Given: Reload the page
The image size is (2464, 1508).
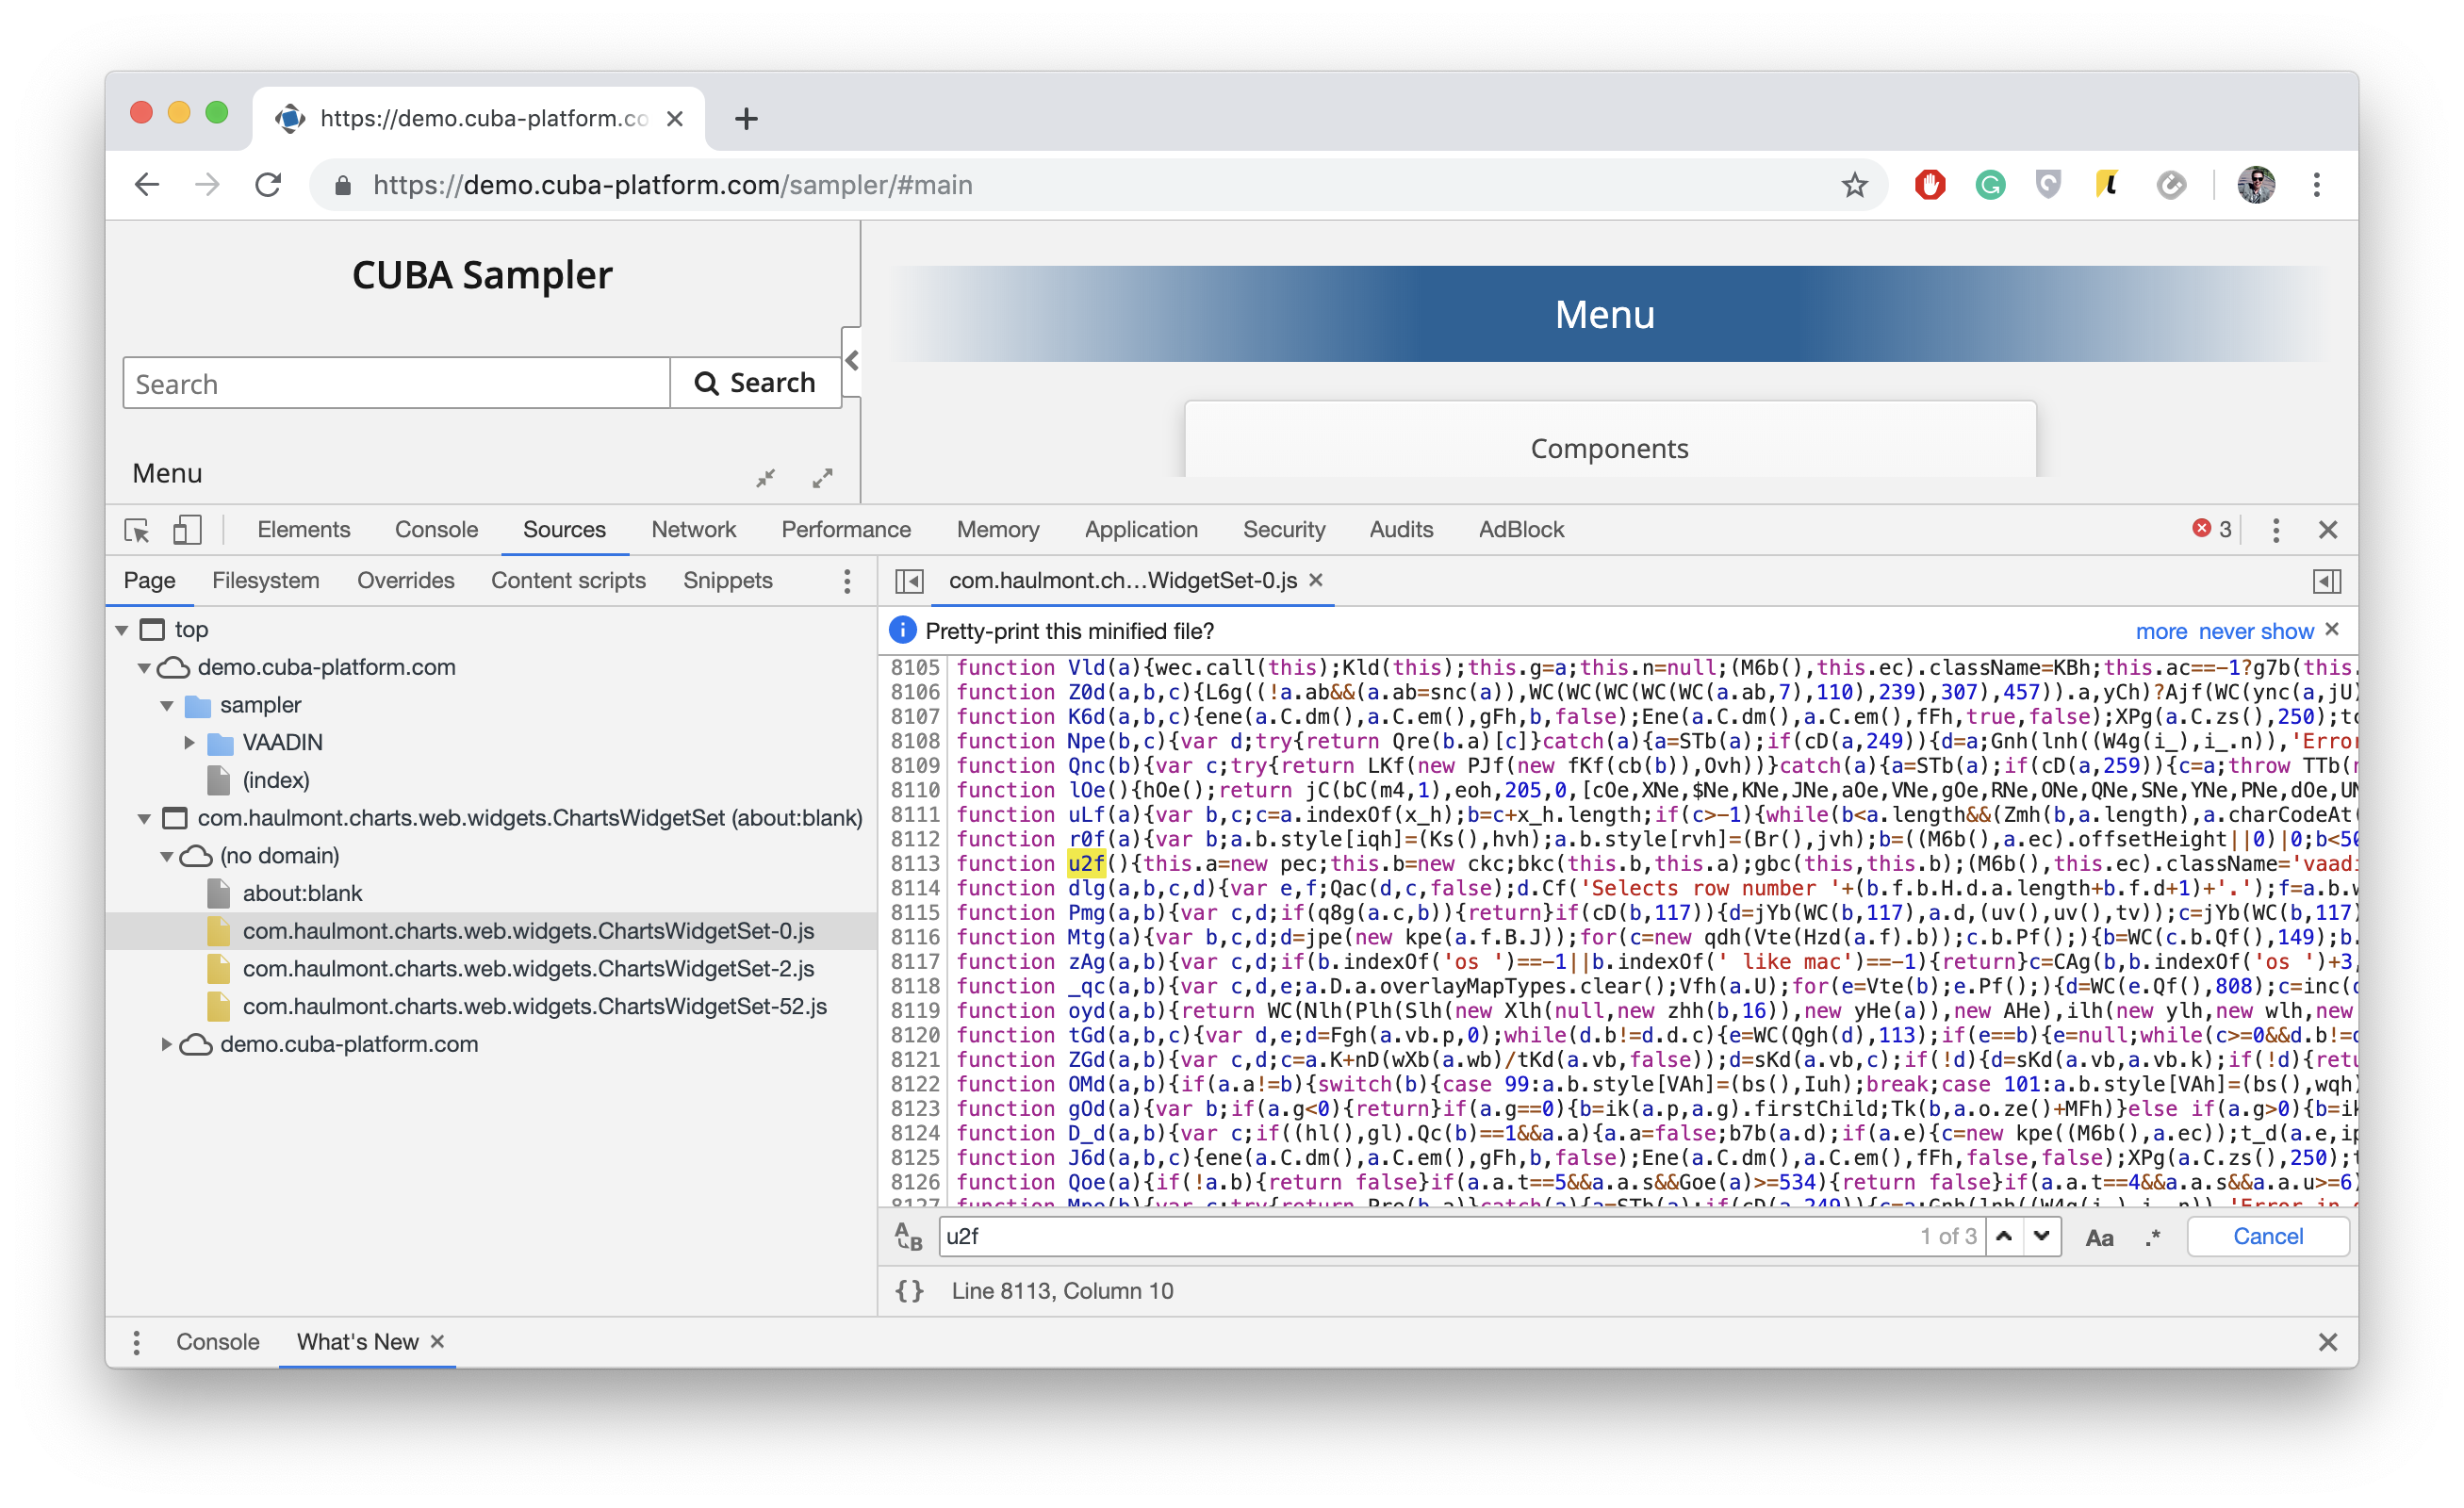Looking at the screenshot, I should pyautogui.click(x=267, y=185).
